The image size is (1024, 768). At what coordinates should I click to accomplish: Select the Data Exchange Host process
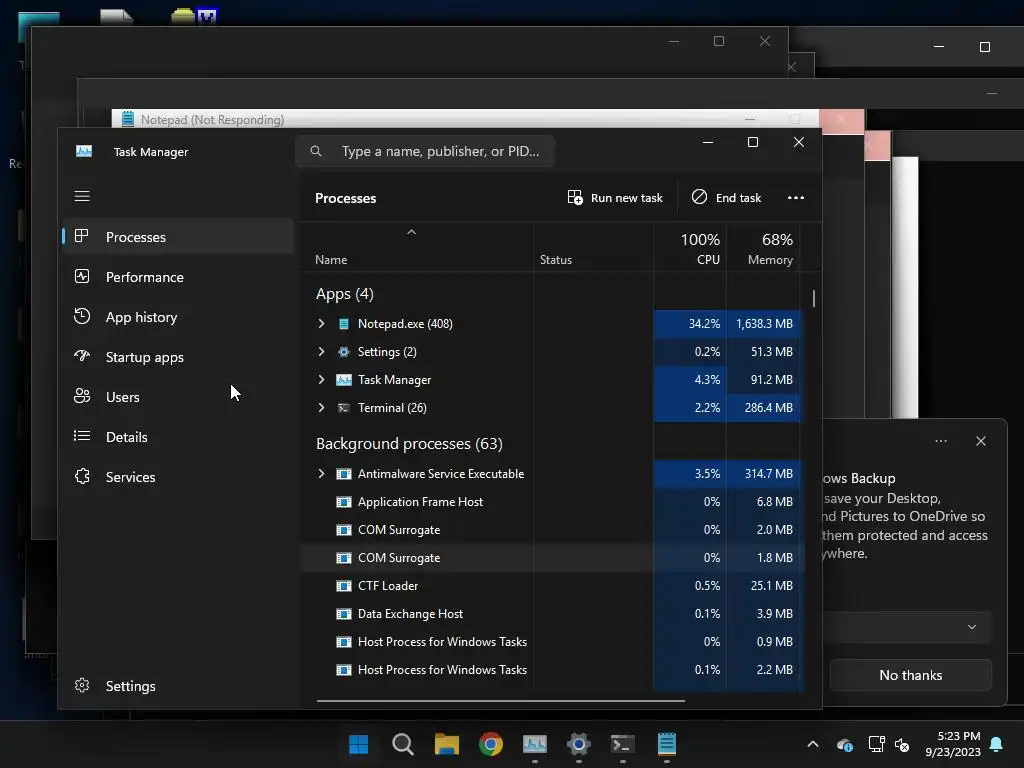pyautogui.click(x=552, y=614)
